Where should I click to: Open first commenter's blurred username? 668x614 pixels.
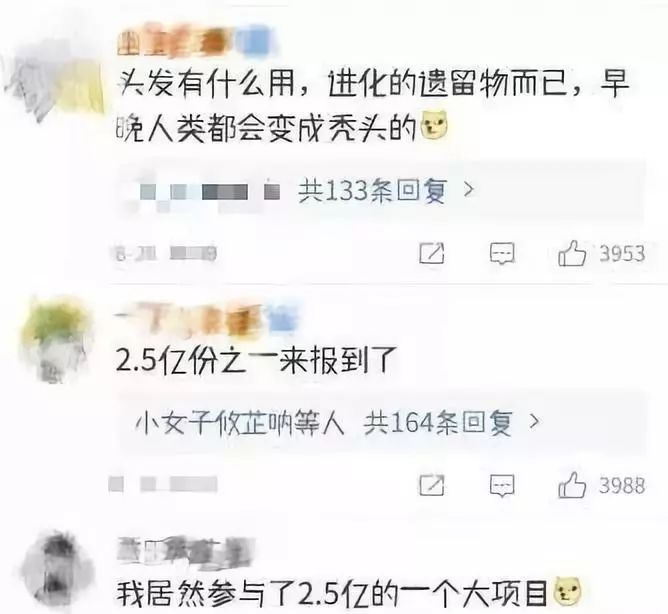click(x=197, y=41)
